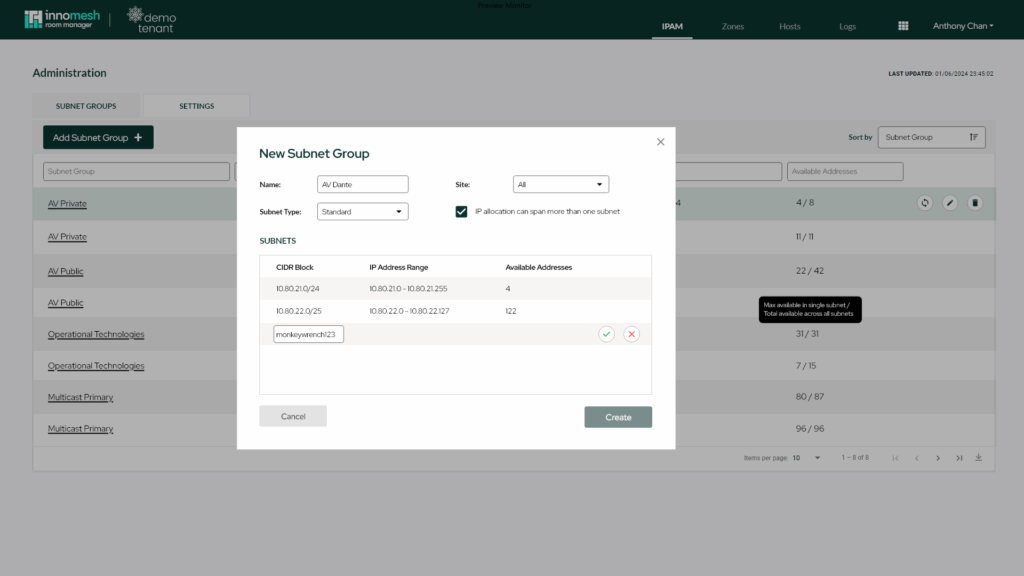Viewport: 1024px width, 576px height.
Task: Expand the Subnet Type dropdown
Action: point(362,211)
